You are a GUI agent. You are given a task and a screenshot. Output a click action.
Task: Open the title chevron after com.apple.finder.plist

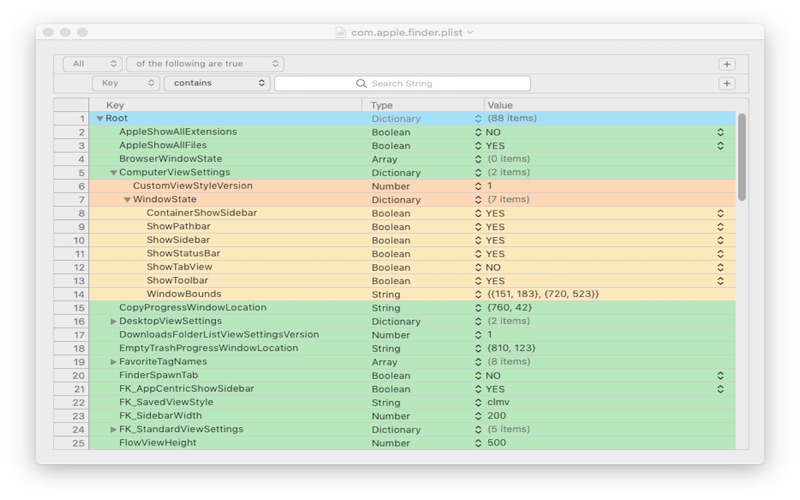click(x=470, y=32)
